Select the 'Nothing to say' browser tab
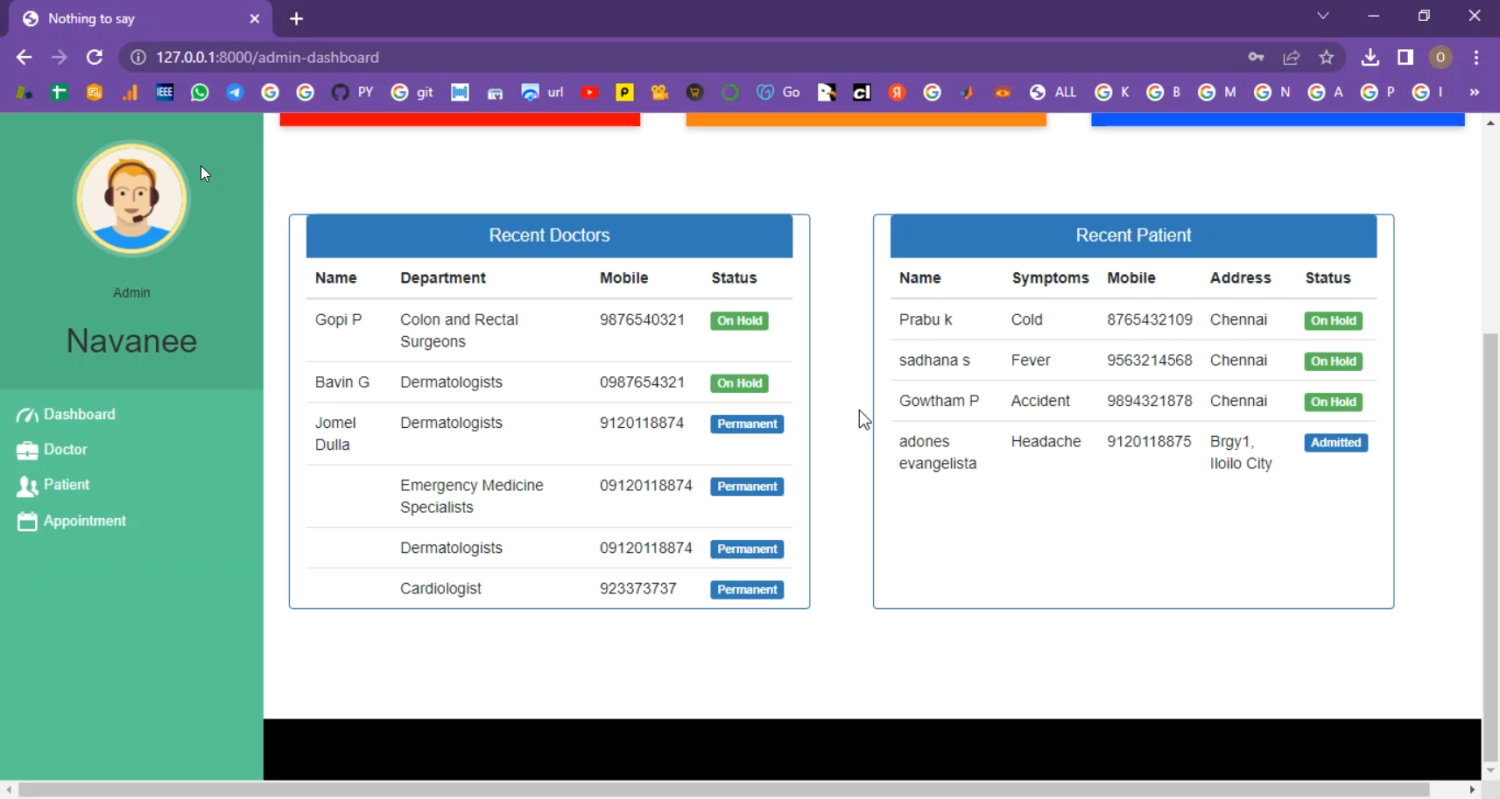This screenshot has width=1500, height=799. pyautogui.click(x=130, y=18)
